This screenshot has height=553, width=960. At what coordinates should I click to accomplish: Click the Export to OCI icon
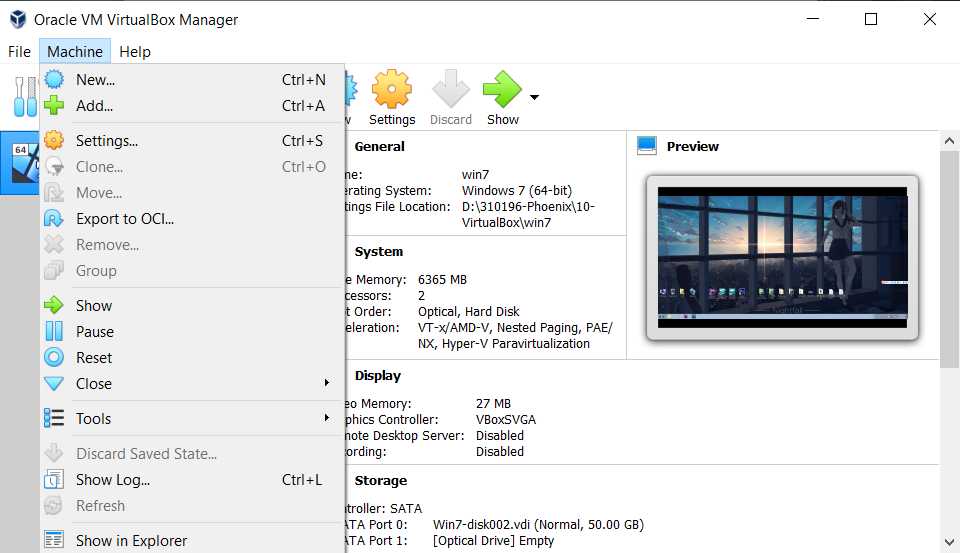(54, 219)
